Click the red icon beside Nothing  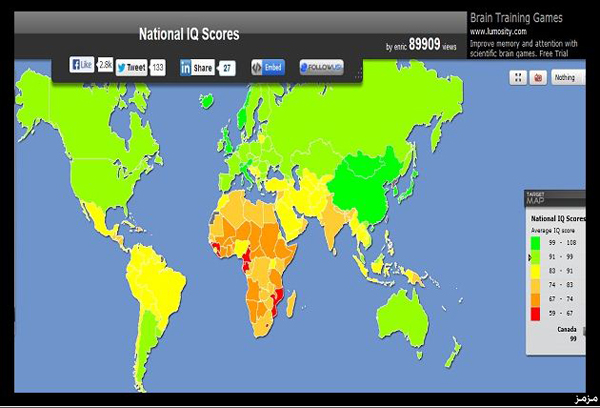[538, 76]
